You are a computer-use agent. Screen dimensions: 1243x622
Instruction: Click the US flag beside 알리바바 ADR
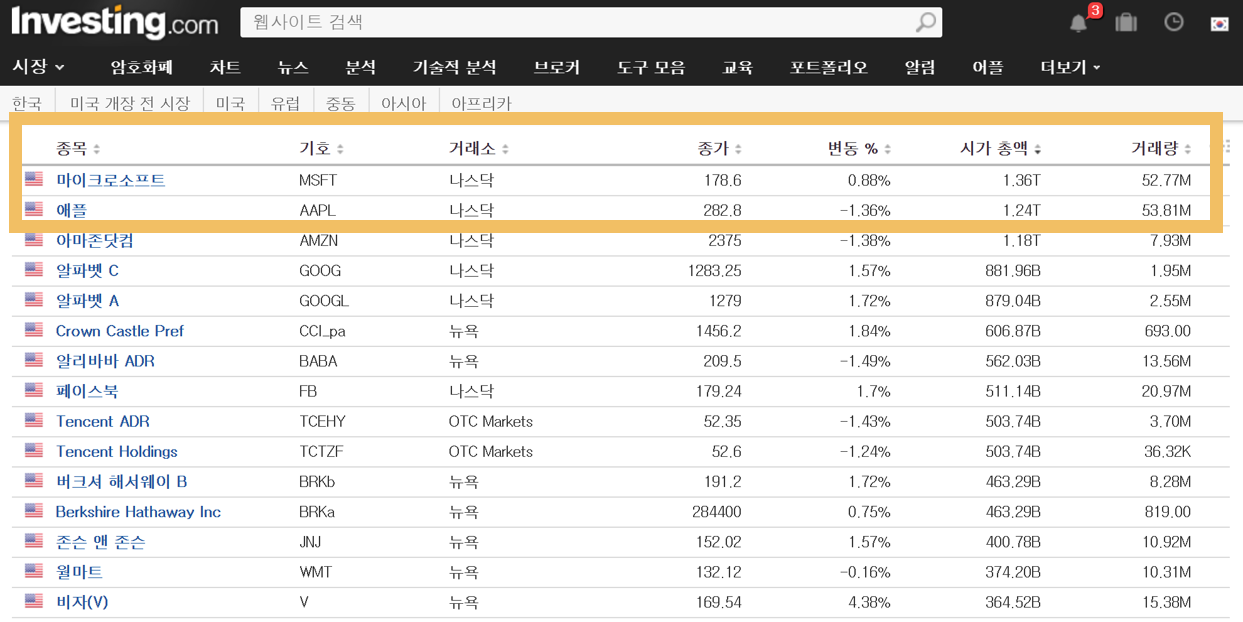click(x=34, y=361)
